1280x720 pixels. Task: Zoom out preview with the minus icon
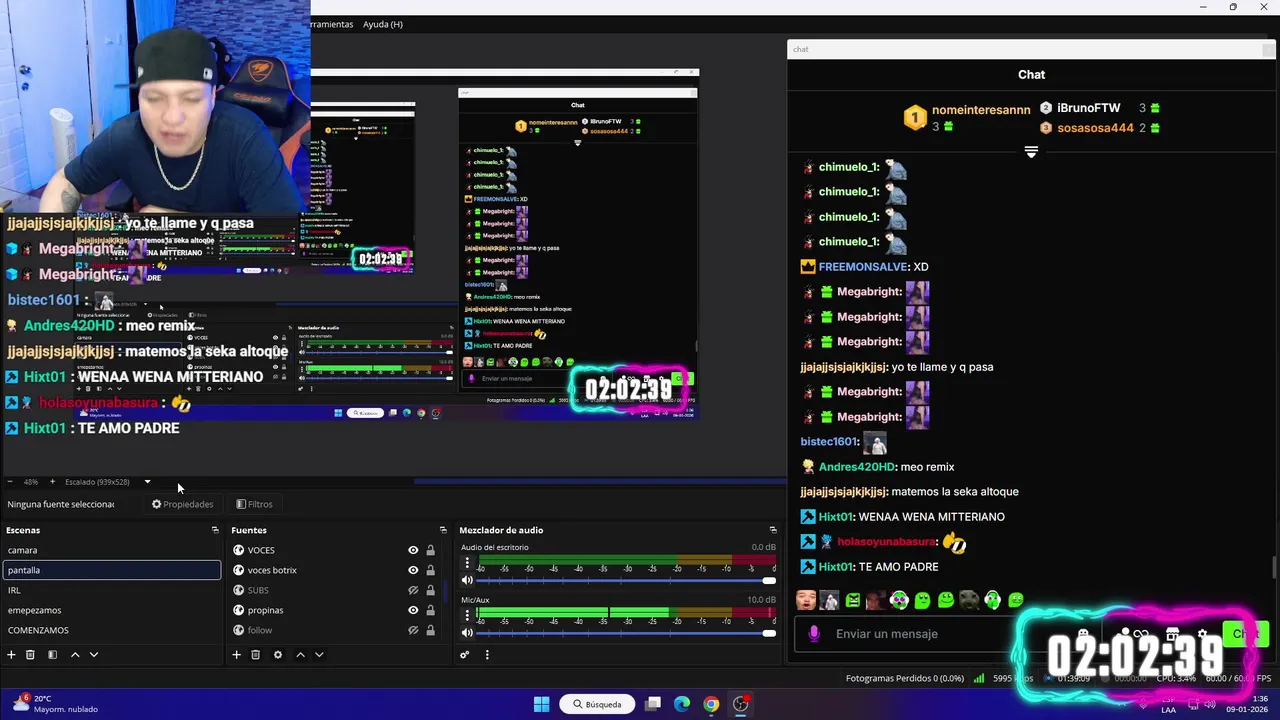(x=10, y=482)
